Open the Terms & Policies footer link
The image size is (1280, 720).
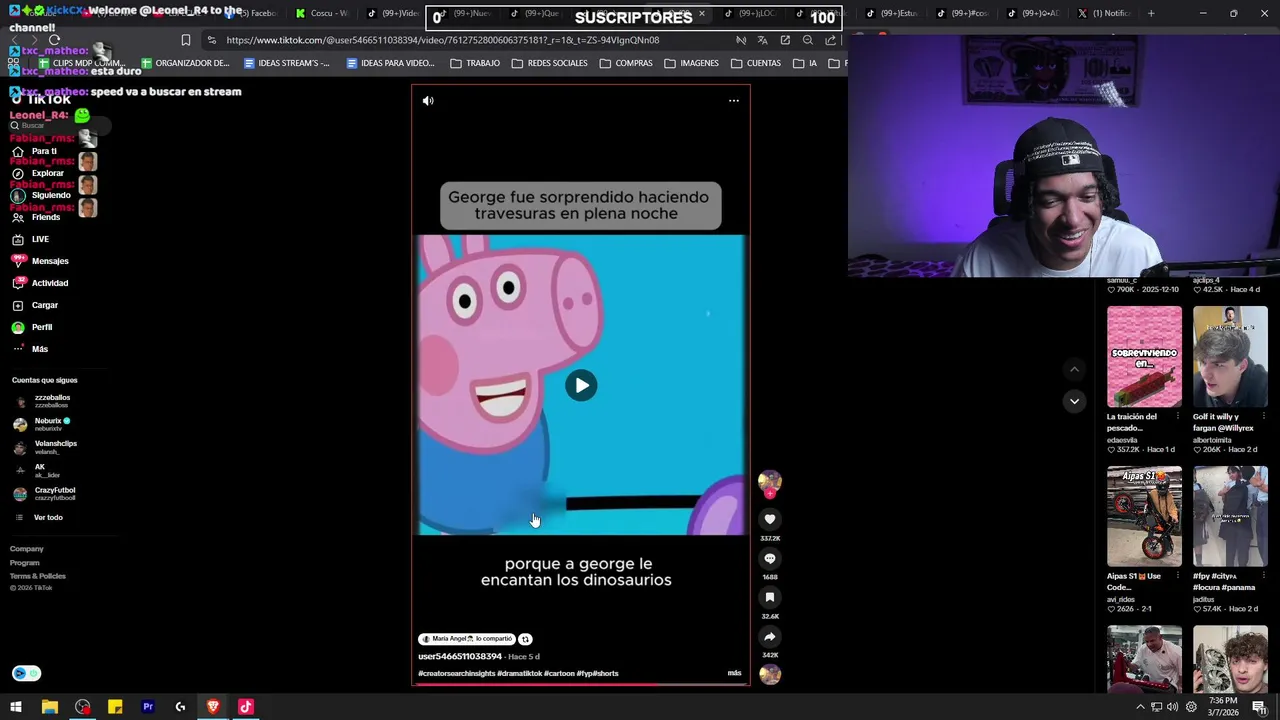38,576
